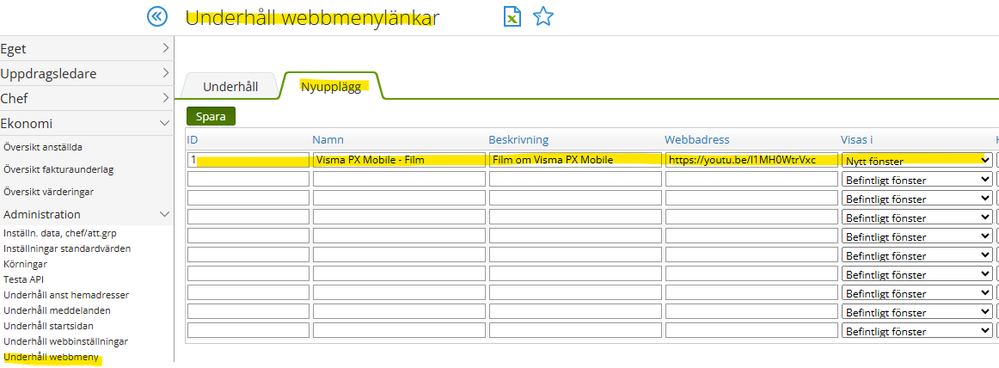Click ID field containing 1

[248, 160]
